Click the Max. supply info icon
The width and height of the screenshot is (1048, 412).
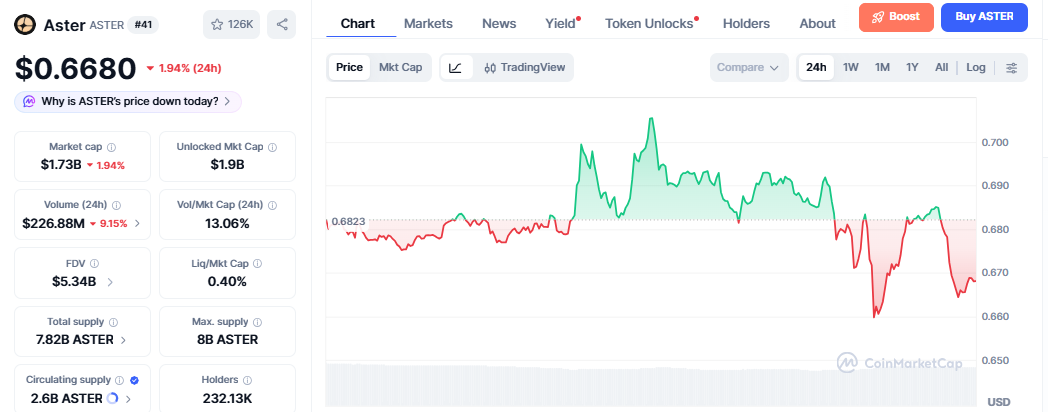[x=258, y=322]
